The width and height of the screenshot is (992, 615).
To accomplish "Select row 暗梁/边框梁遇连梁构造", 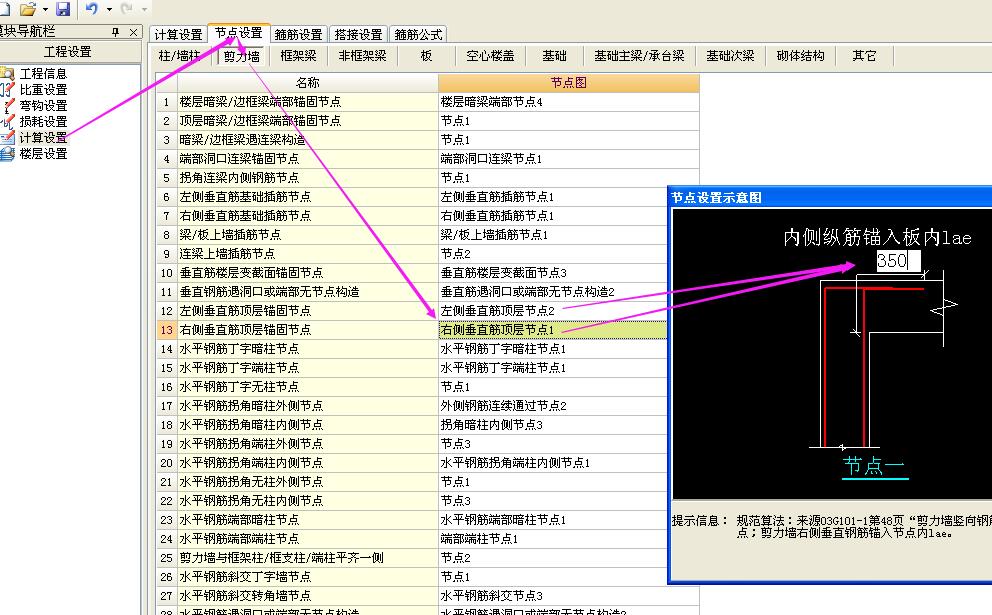I will click(307, 140).
